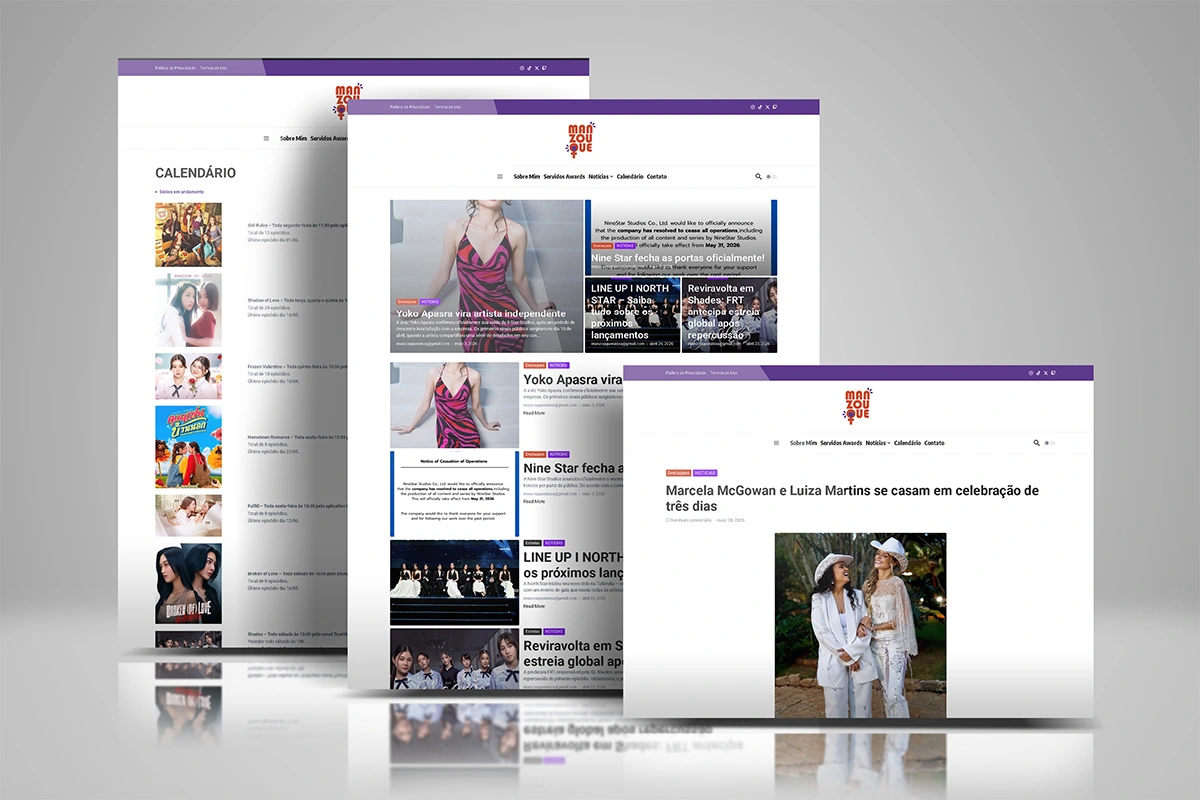Click Read More under LINE UP list article
Screen dimensions: 1200x800
tap(533, 606)
